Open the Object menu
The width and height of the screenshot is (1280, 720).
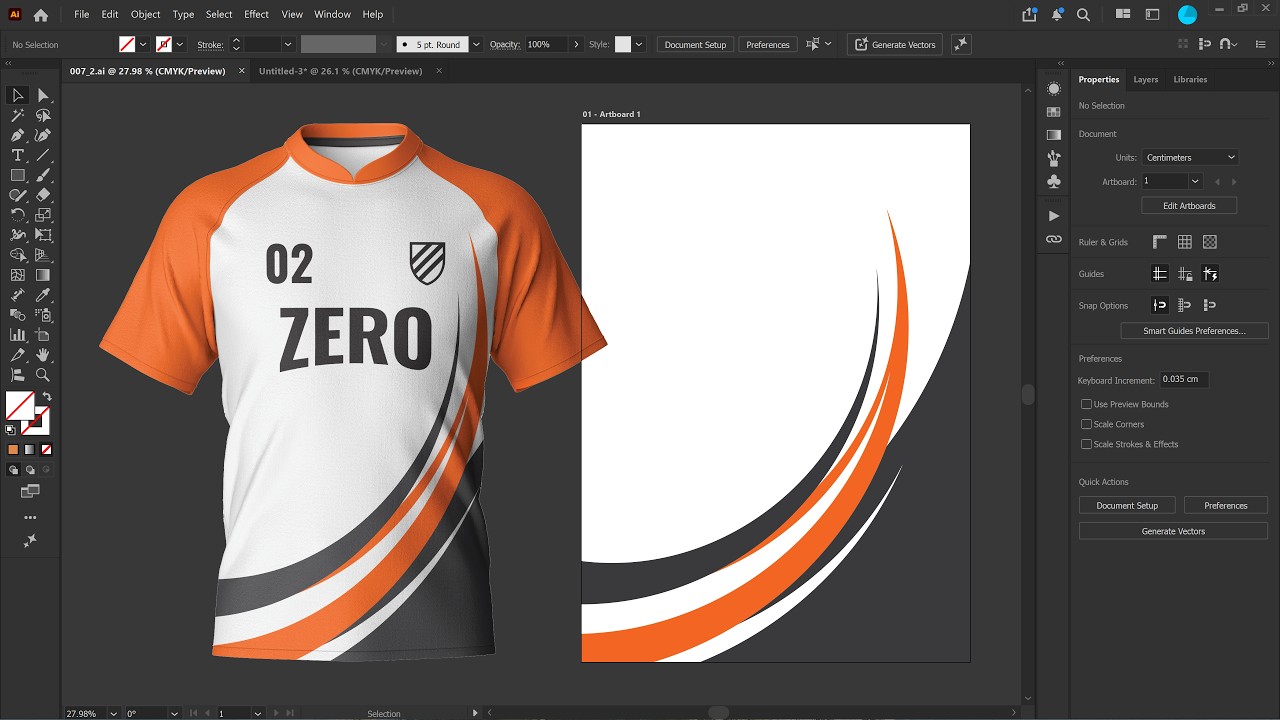145,15
